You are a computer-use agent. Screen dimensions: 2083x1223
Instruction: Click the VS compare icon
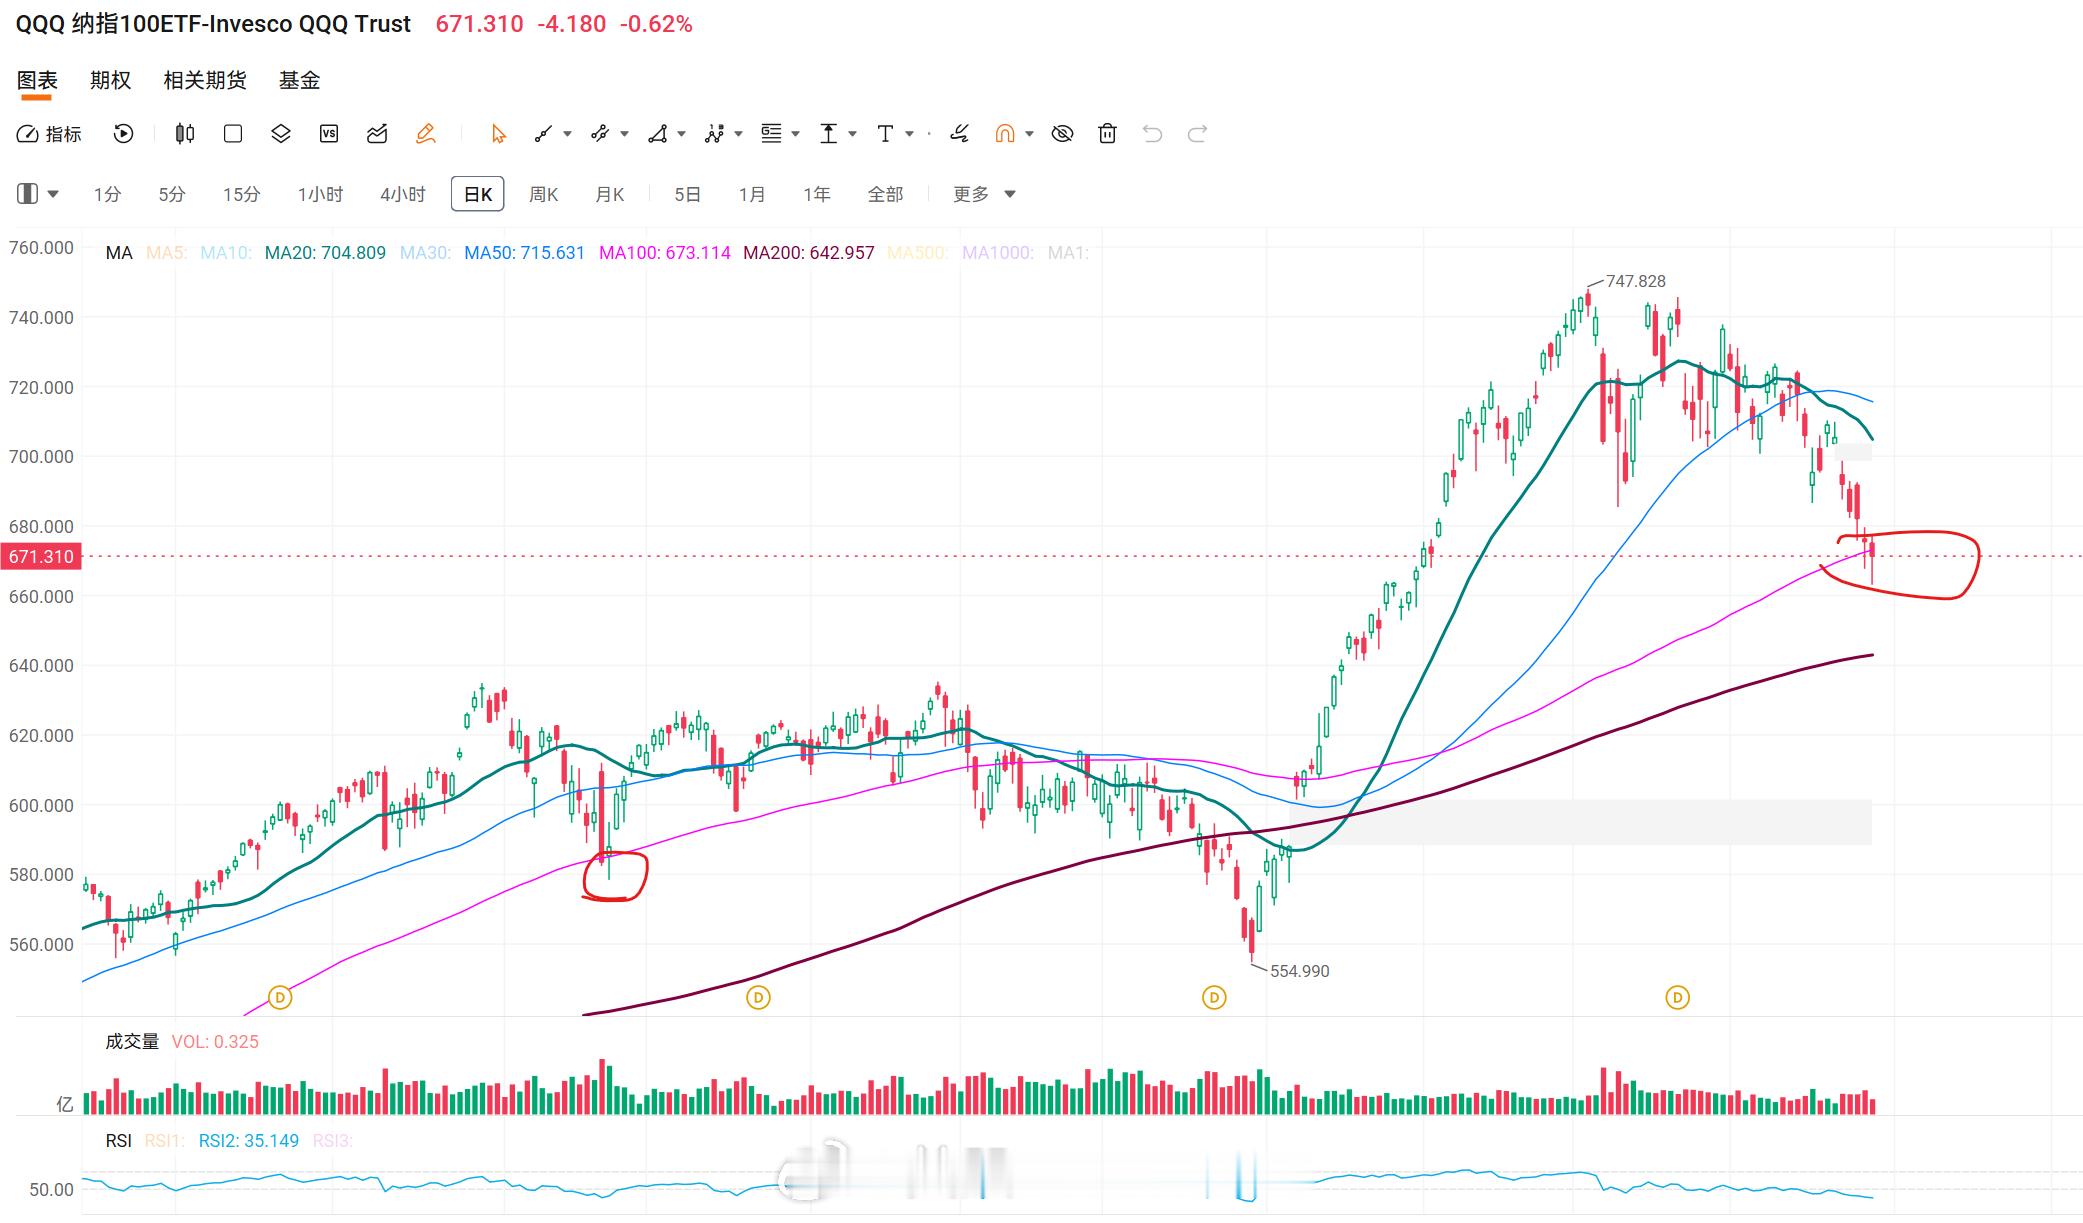coord(329,134)
